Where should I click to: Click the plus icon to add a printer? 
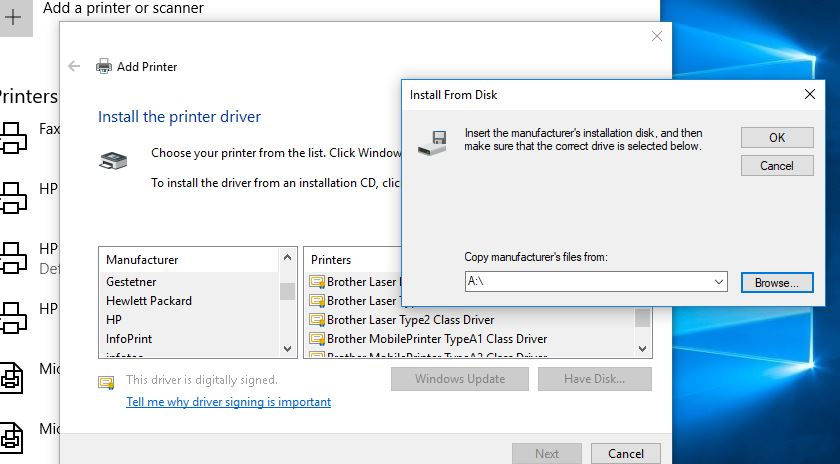click(12, 17)
